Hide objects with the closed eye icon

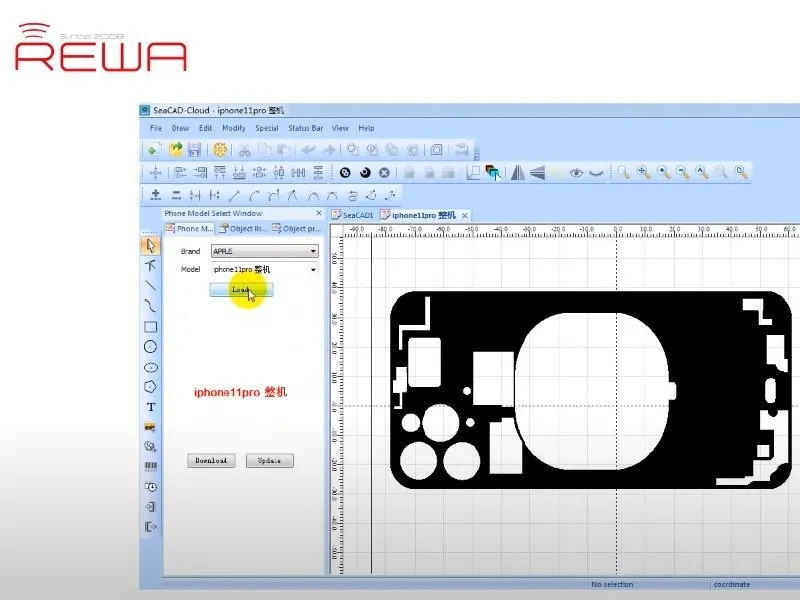[x=596, y=173]
